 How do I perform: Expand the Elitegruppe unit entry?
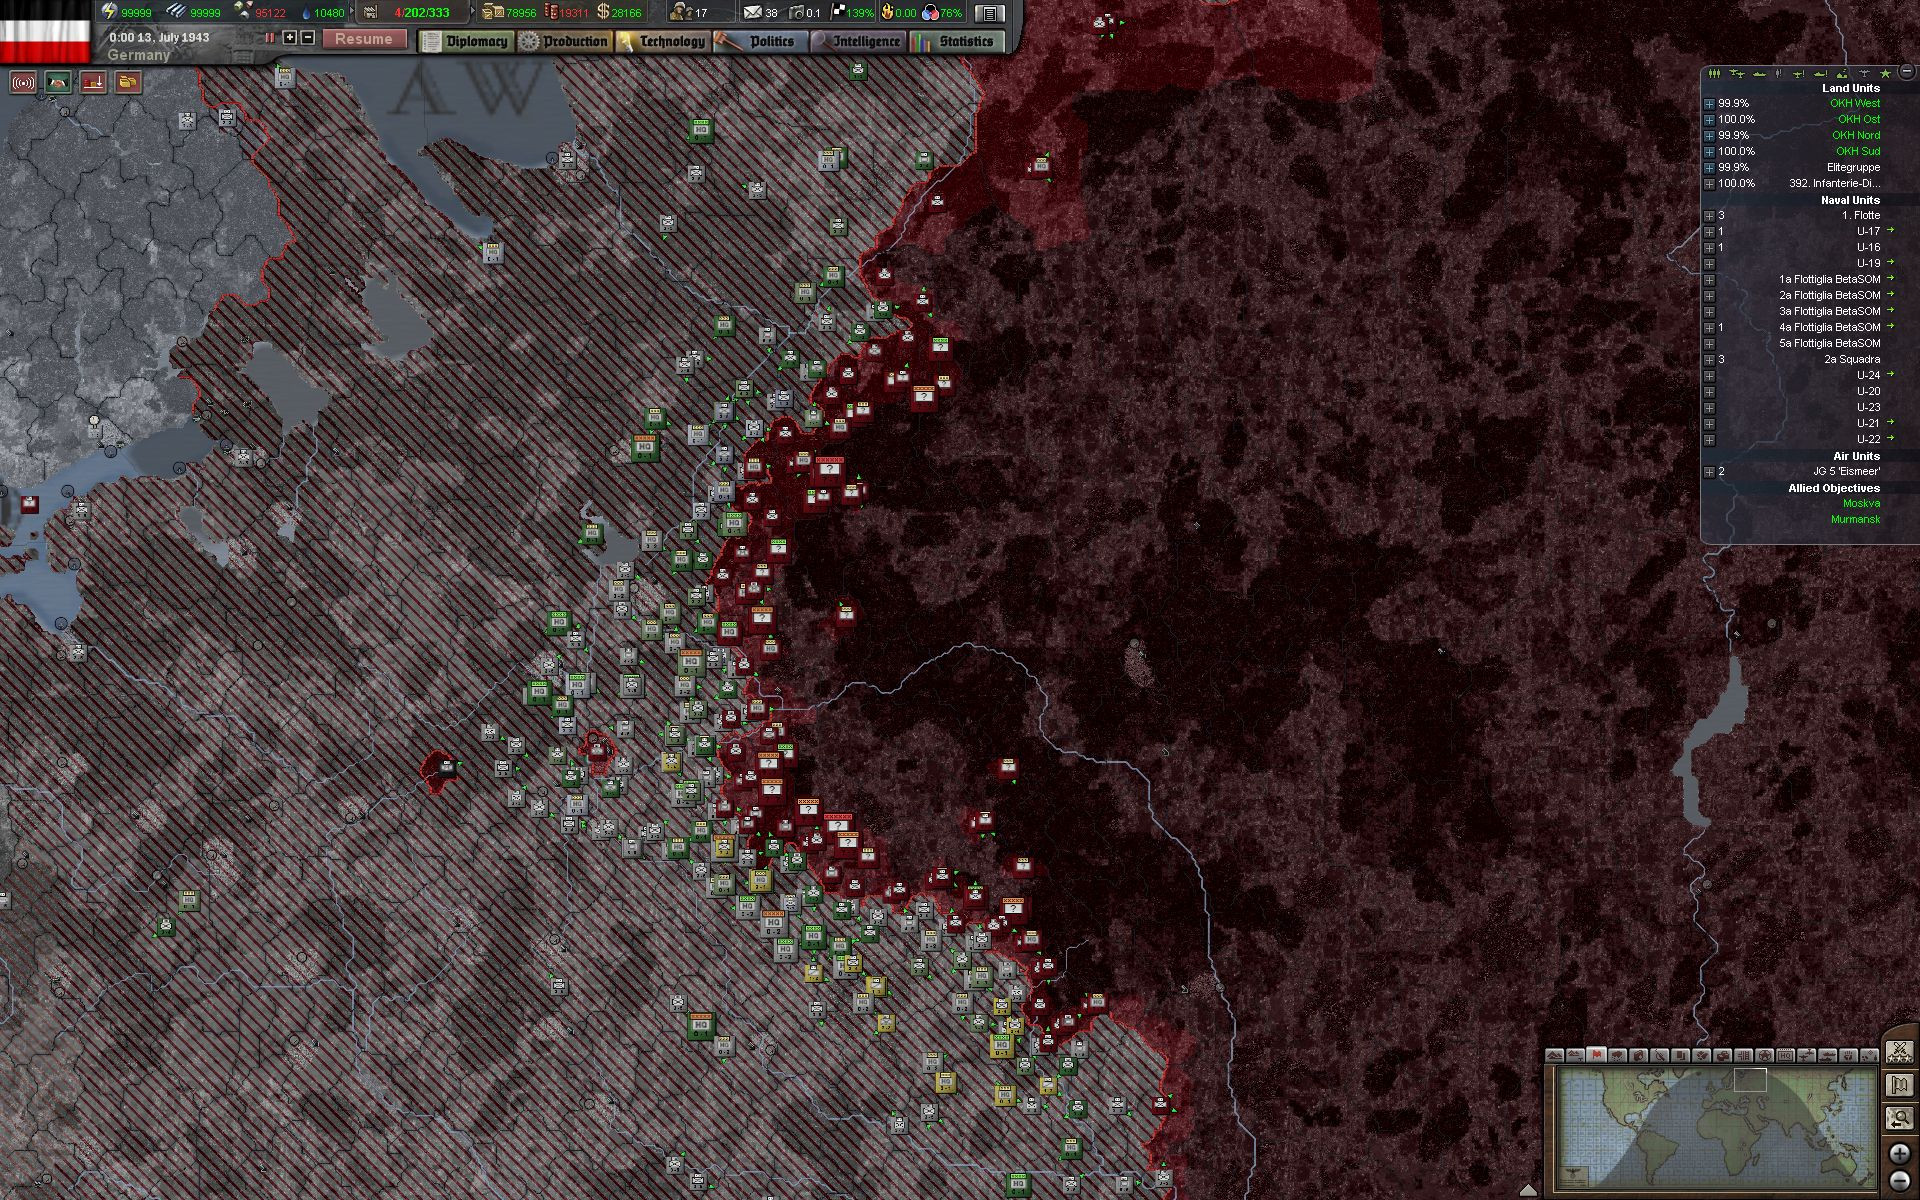click(x=1709, y=168)
